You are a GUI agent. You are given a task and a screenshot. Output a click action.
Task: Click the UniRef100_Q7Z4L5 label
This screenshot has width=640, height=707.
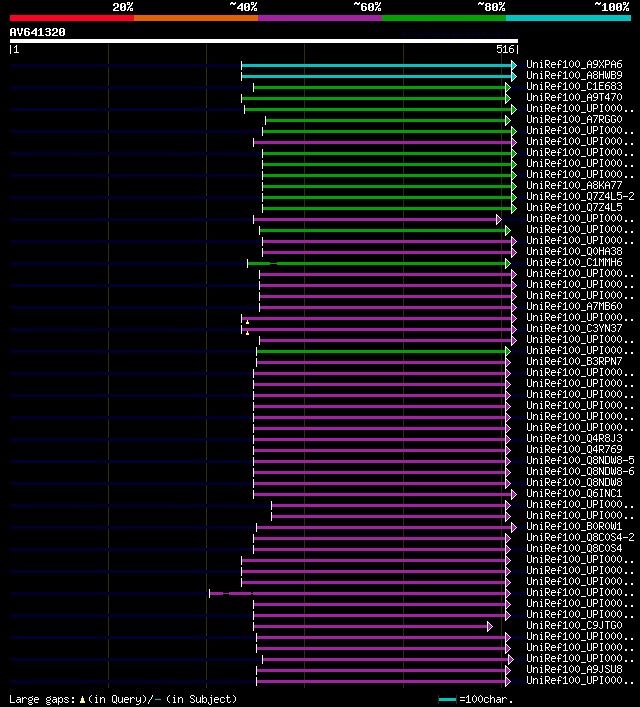coord(574,207)
